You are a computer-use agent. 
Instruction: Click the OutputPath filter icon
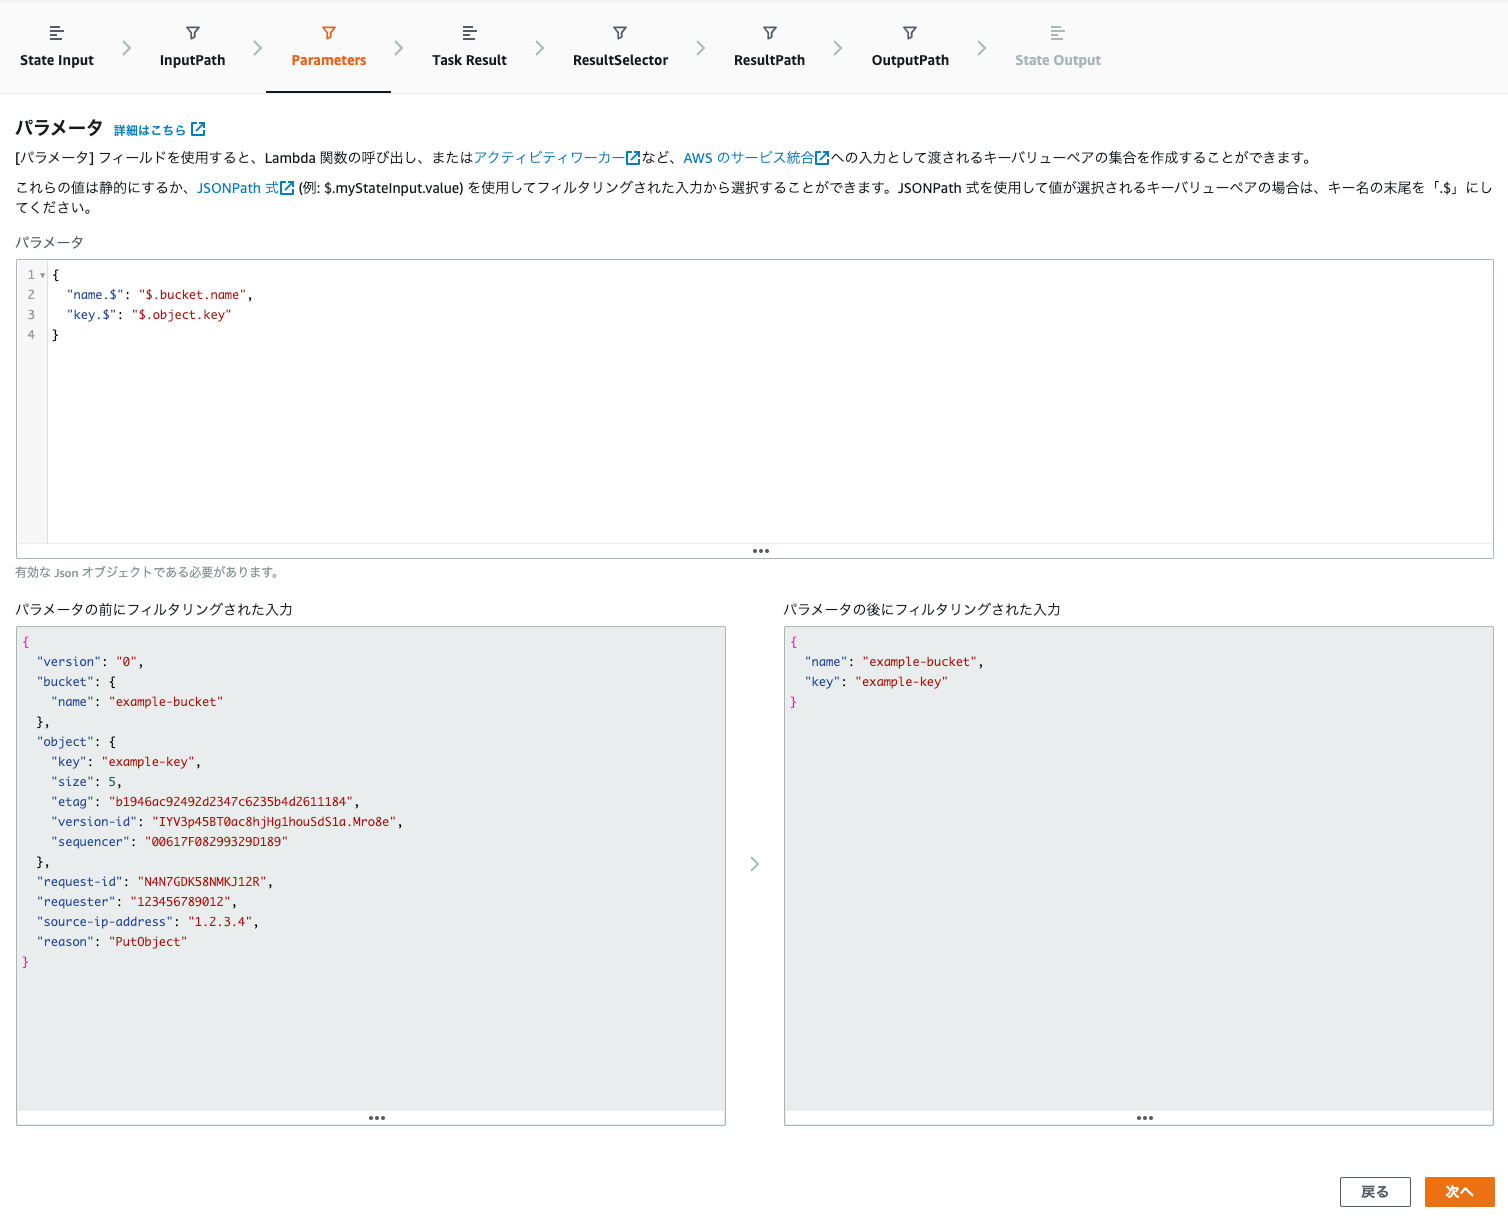coord(909,32)
